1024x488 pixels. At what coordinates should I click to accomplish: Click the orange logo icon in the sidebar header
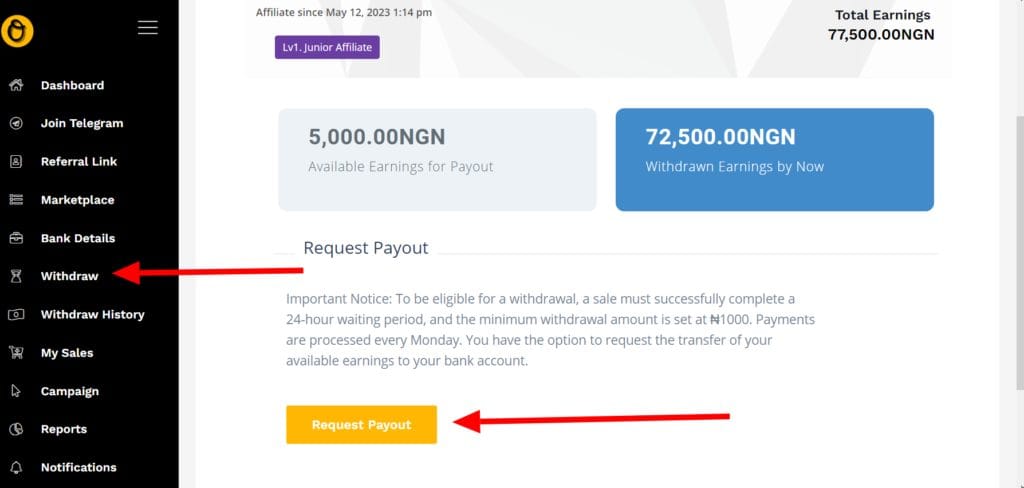pyautogui.click(x=17, y=29)
